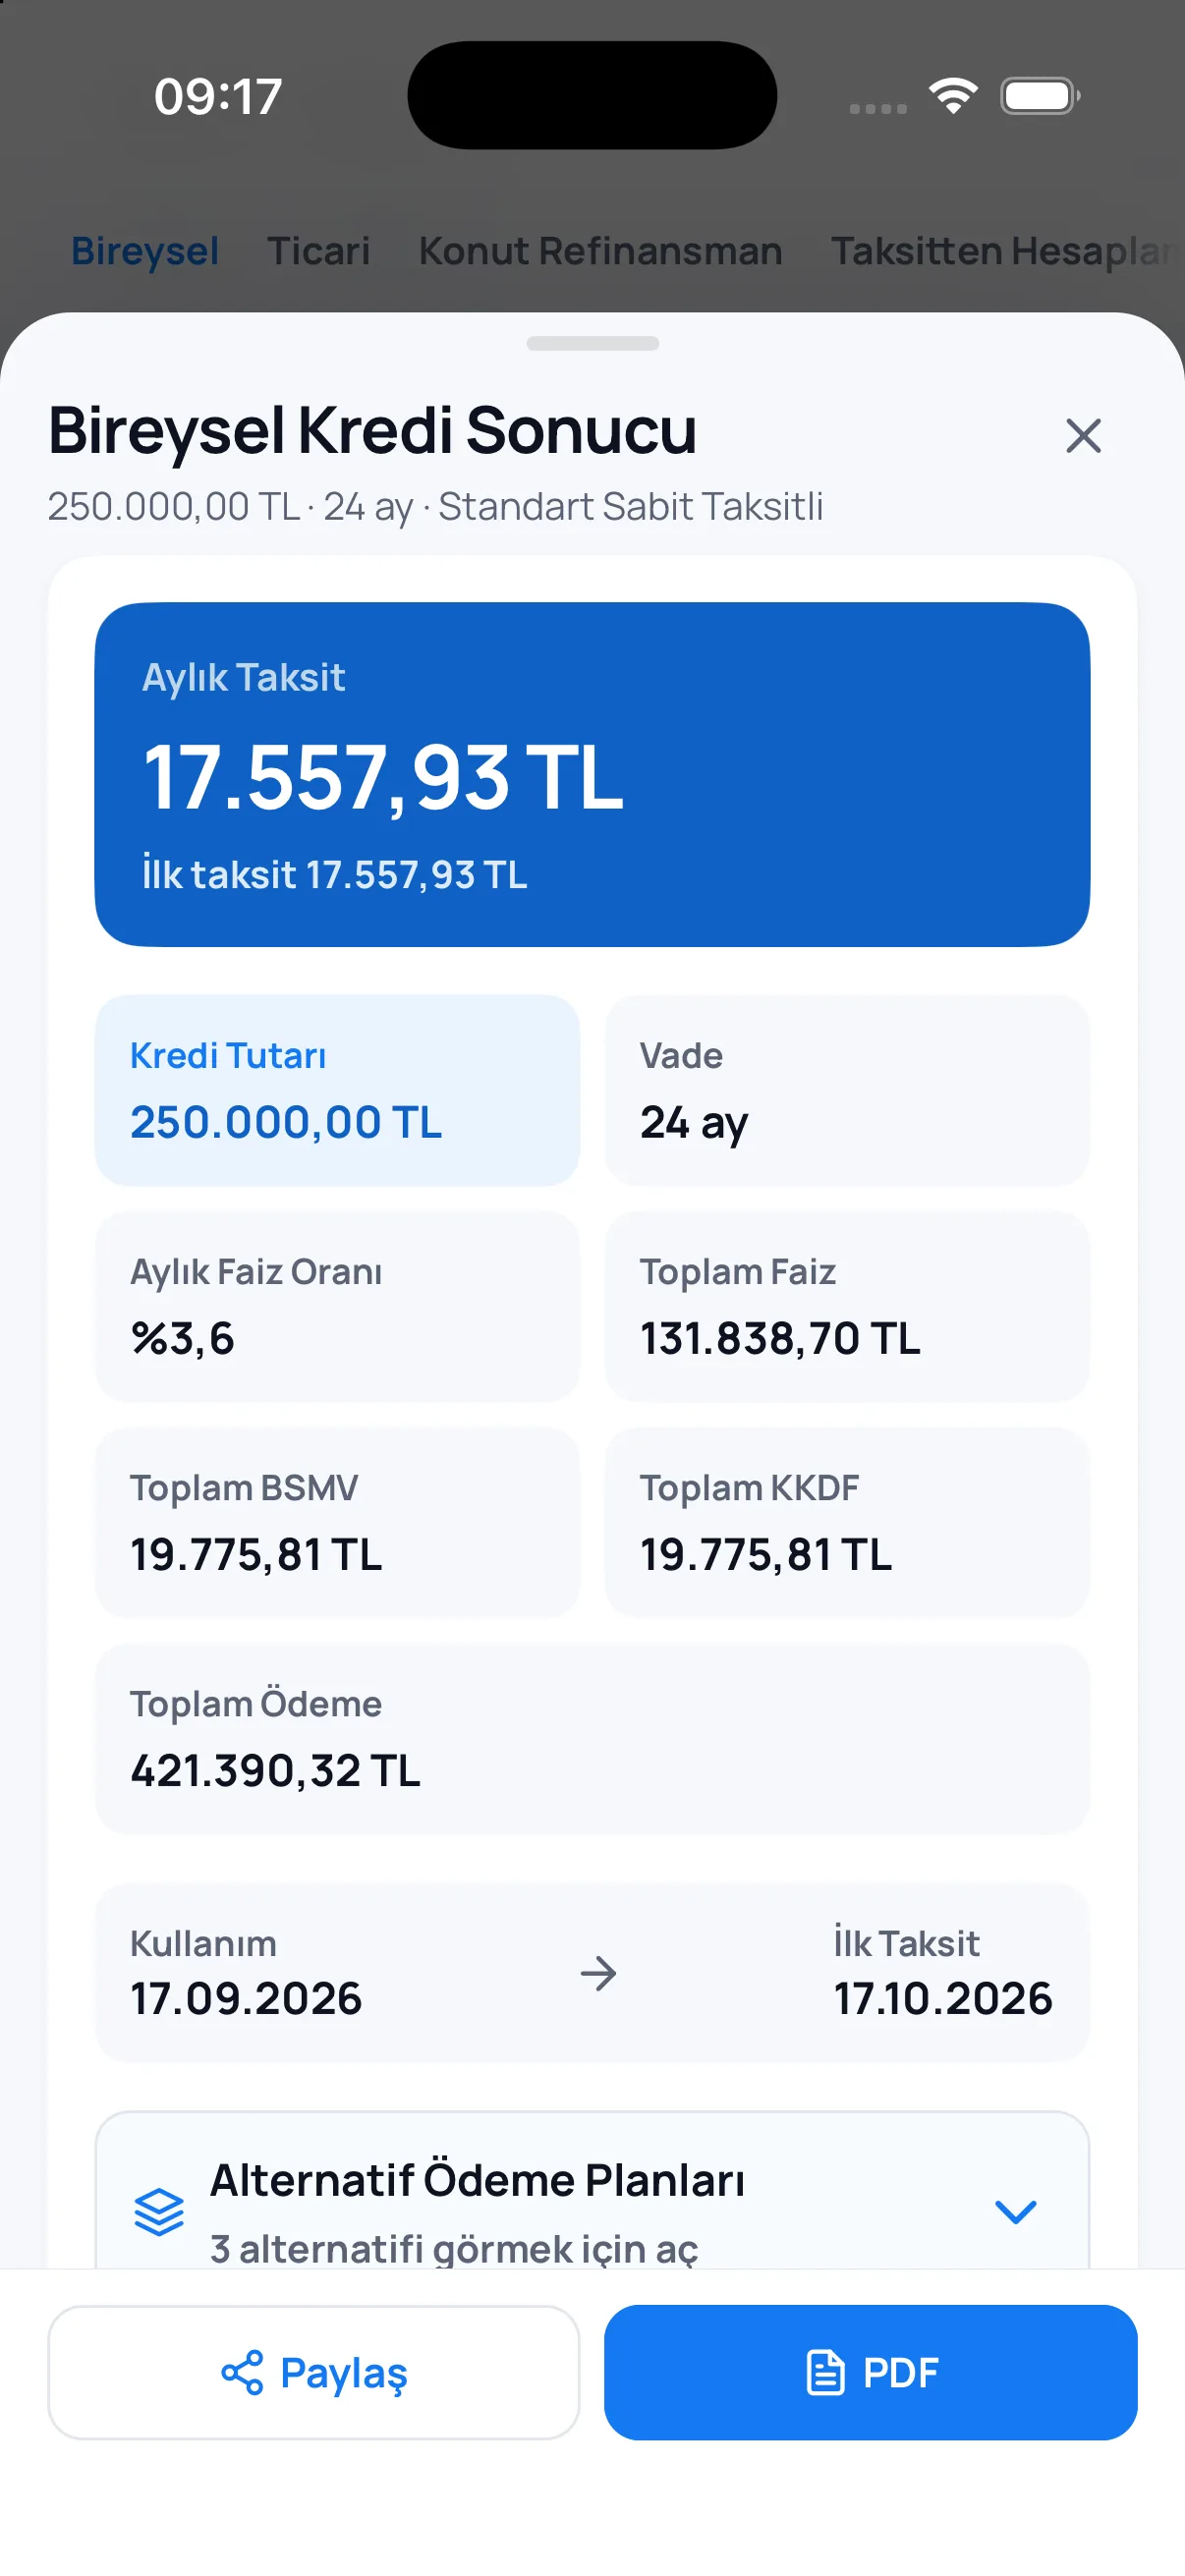Switch to the Konut Refinansman tab
The height and width of the screenshot is (2576, 1185).
pyautogui.click(x=600, y=251)
